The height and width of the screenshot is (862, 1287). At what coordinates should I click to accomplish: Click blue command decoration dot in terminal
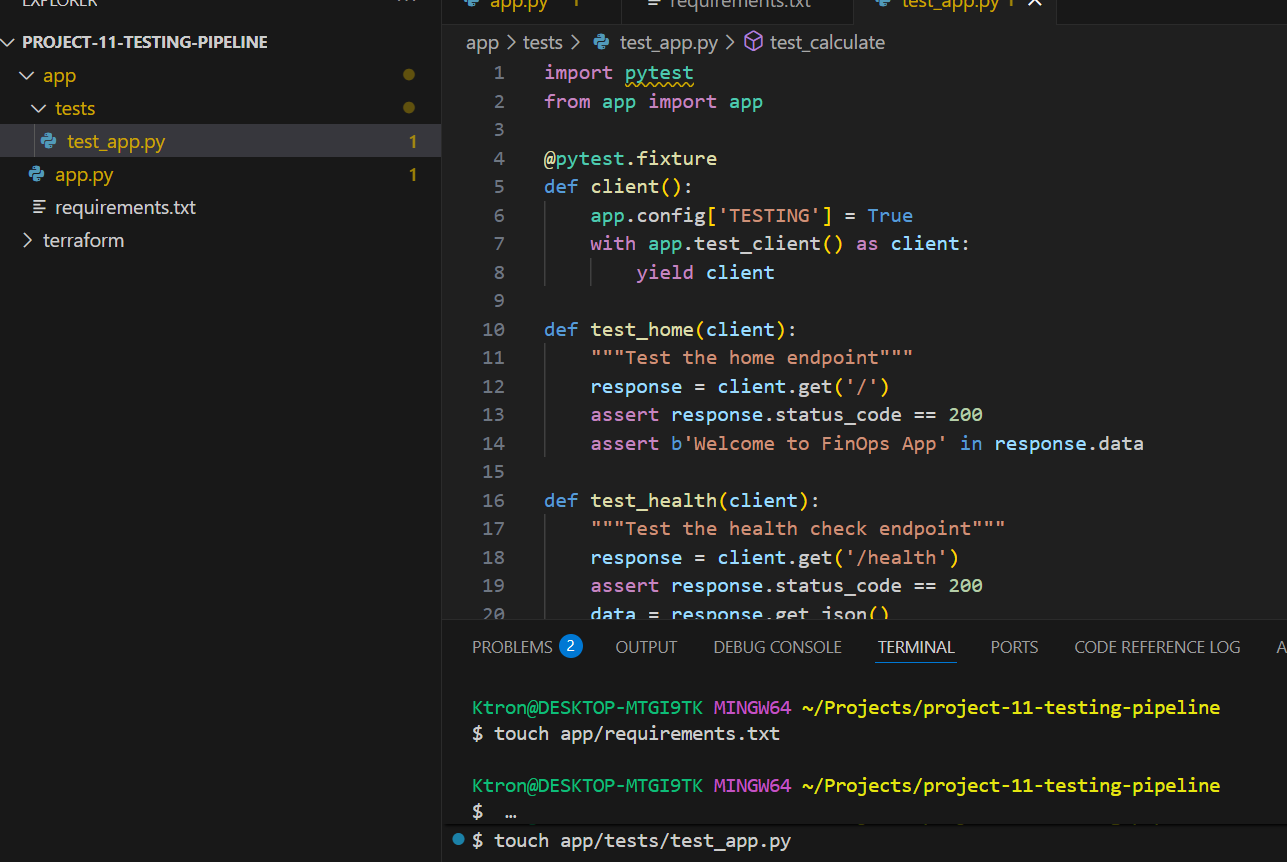[458, 838]
